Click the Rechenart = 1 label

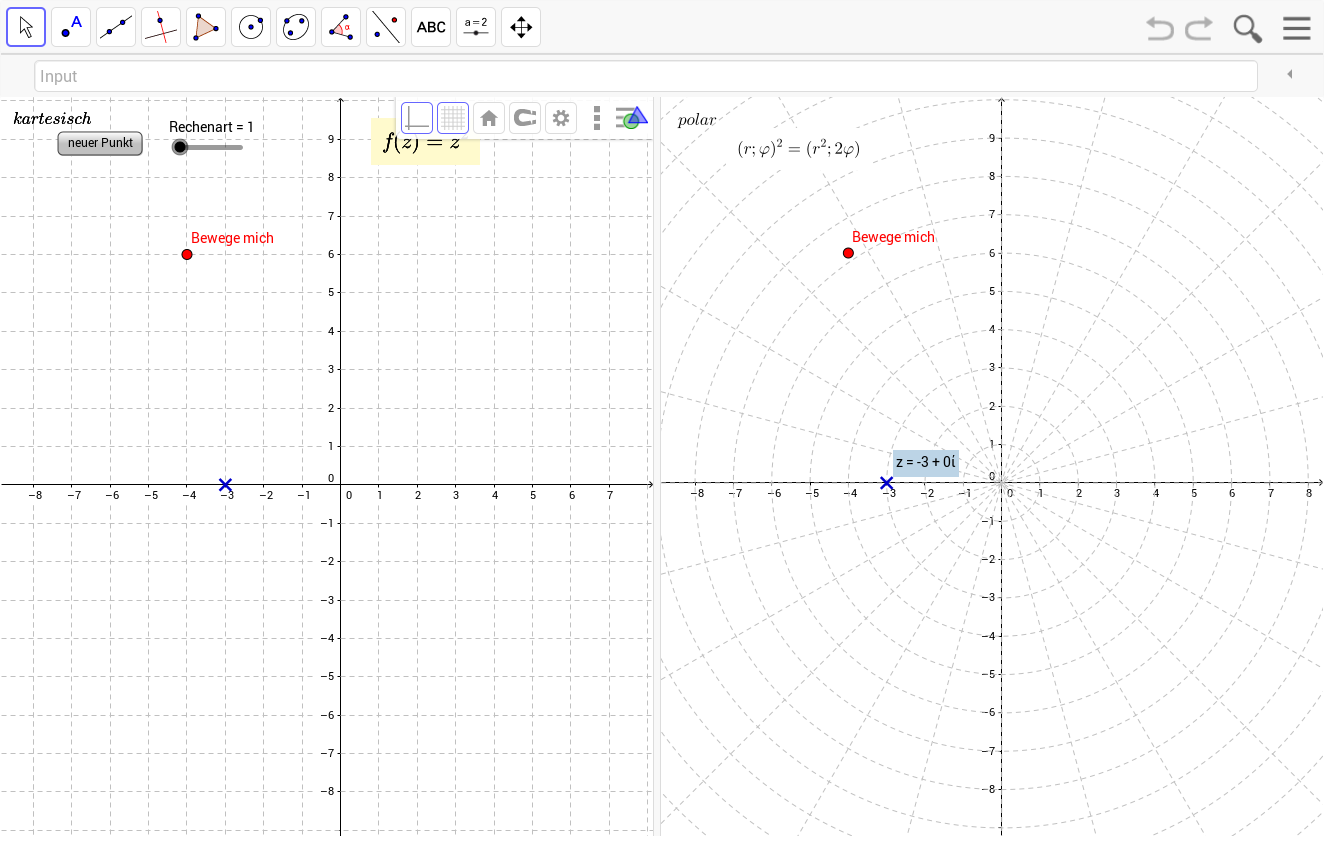[211, 127]
